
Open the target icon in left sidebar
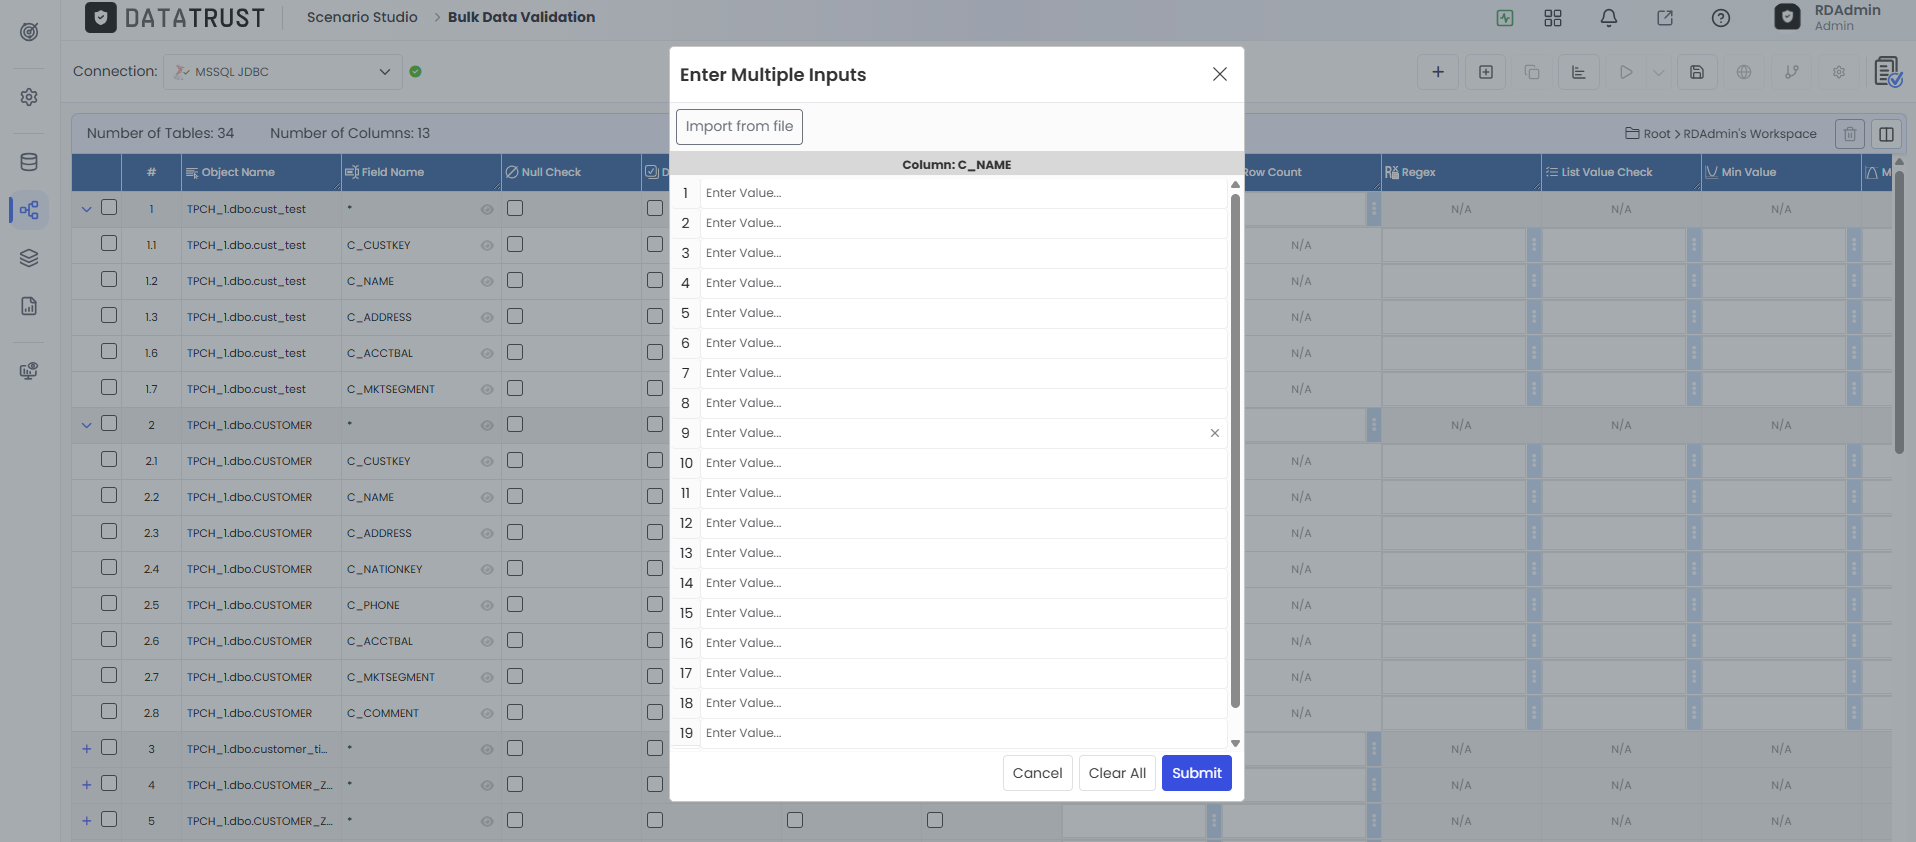coord(29,32)
